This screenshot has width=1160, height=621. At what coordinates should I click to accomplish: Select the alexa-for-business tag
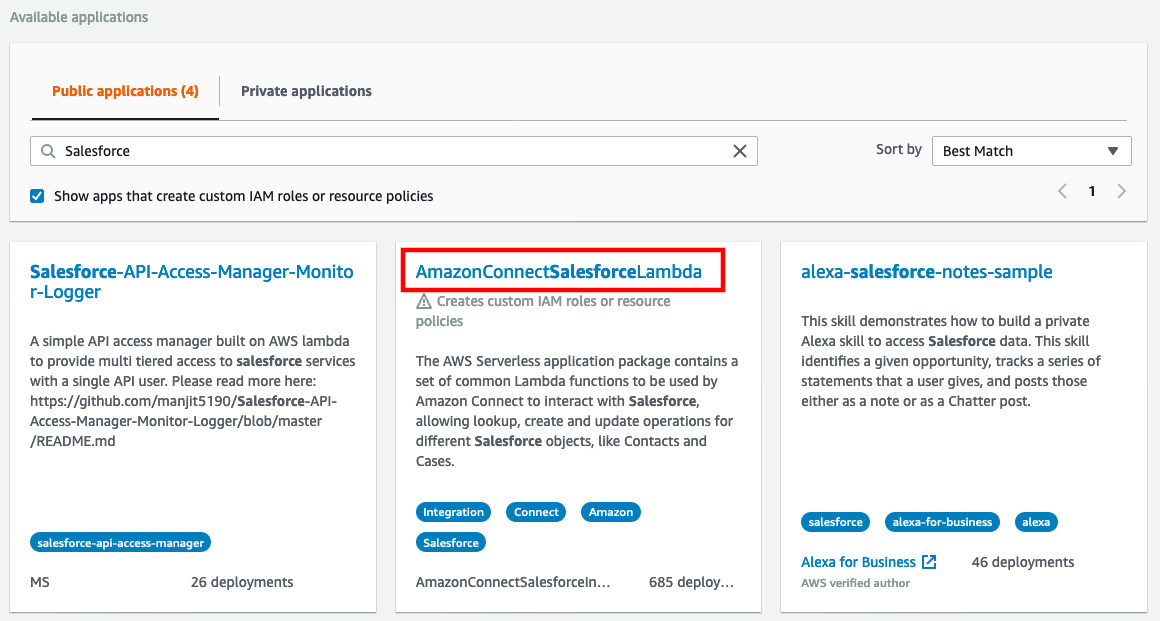pos(942,522)
